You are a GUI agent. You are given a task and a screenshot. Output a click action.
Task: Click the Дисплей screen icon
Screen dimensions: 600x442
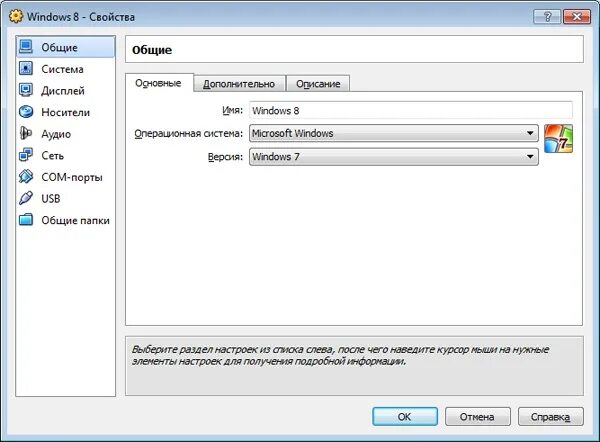point(26,90)
